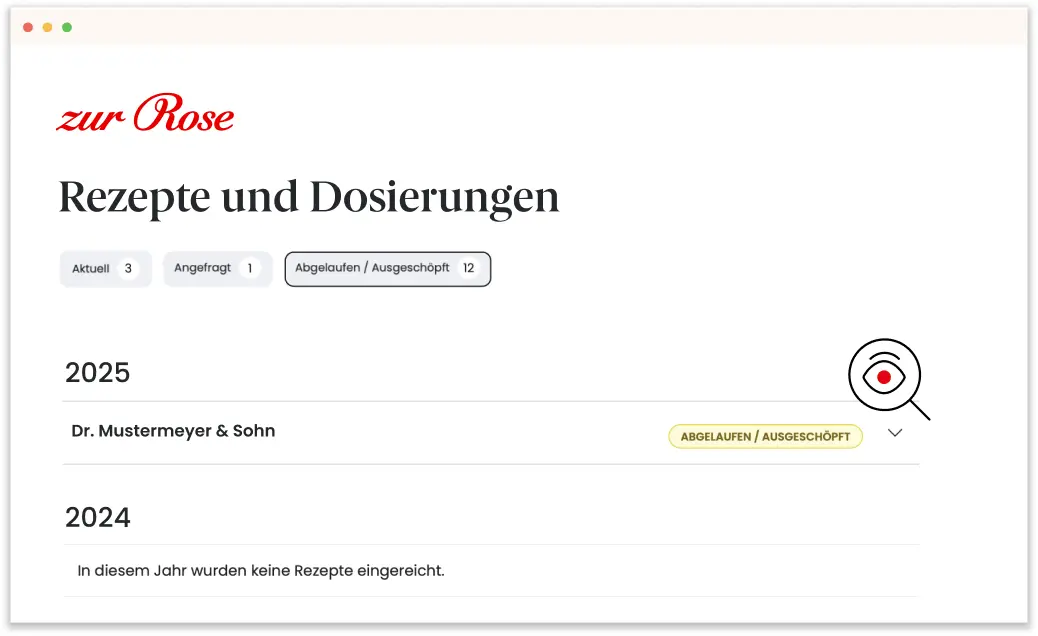Click the 2024 year heading

pyautogui.click(x=97, y=518)
